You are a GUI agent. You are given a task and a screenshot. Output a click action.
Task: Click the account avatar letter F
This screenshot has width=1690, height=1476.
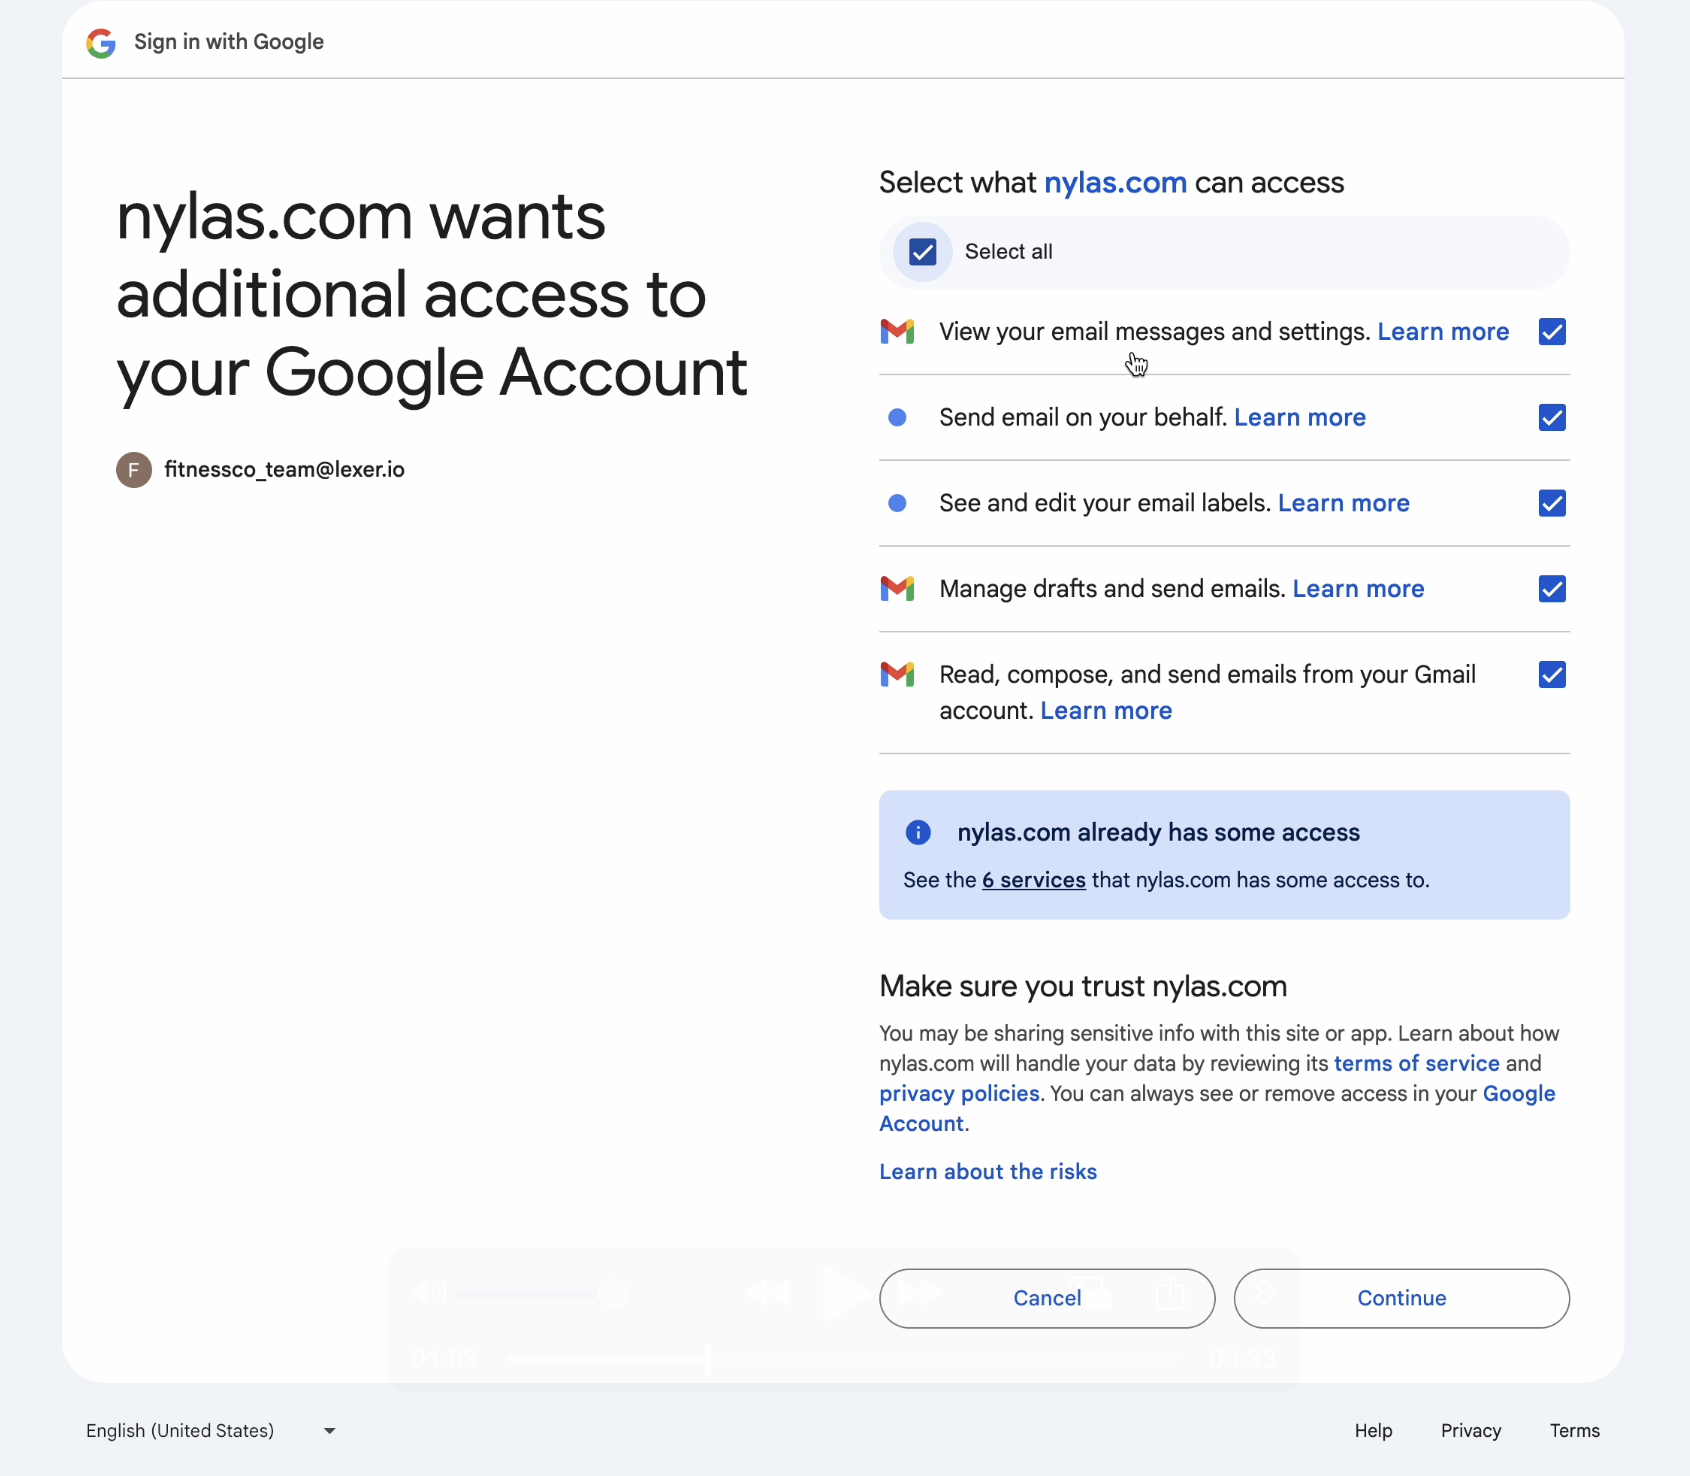coord(134,470)
